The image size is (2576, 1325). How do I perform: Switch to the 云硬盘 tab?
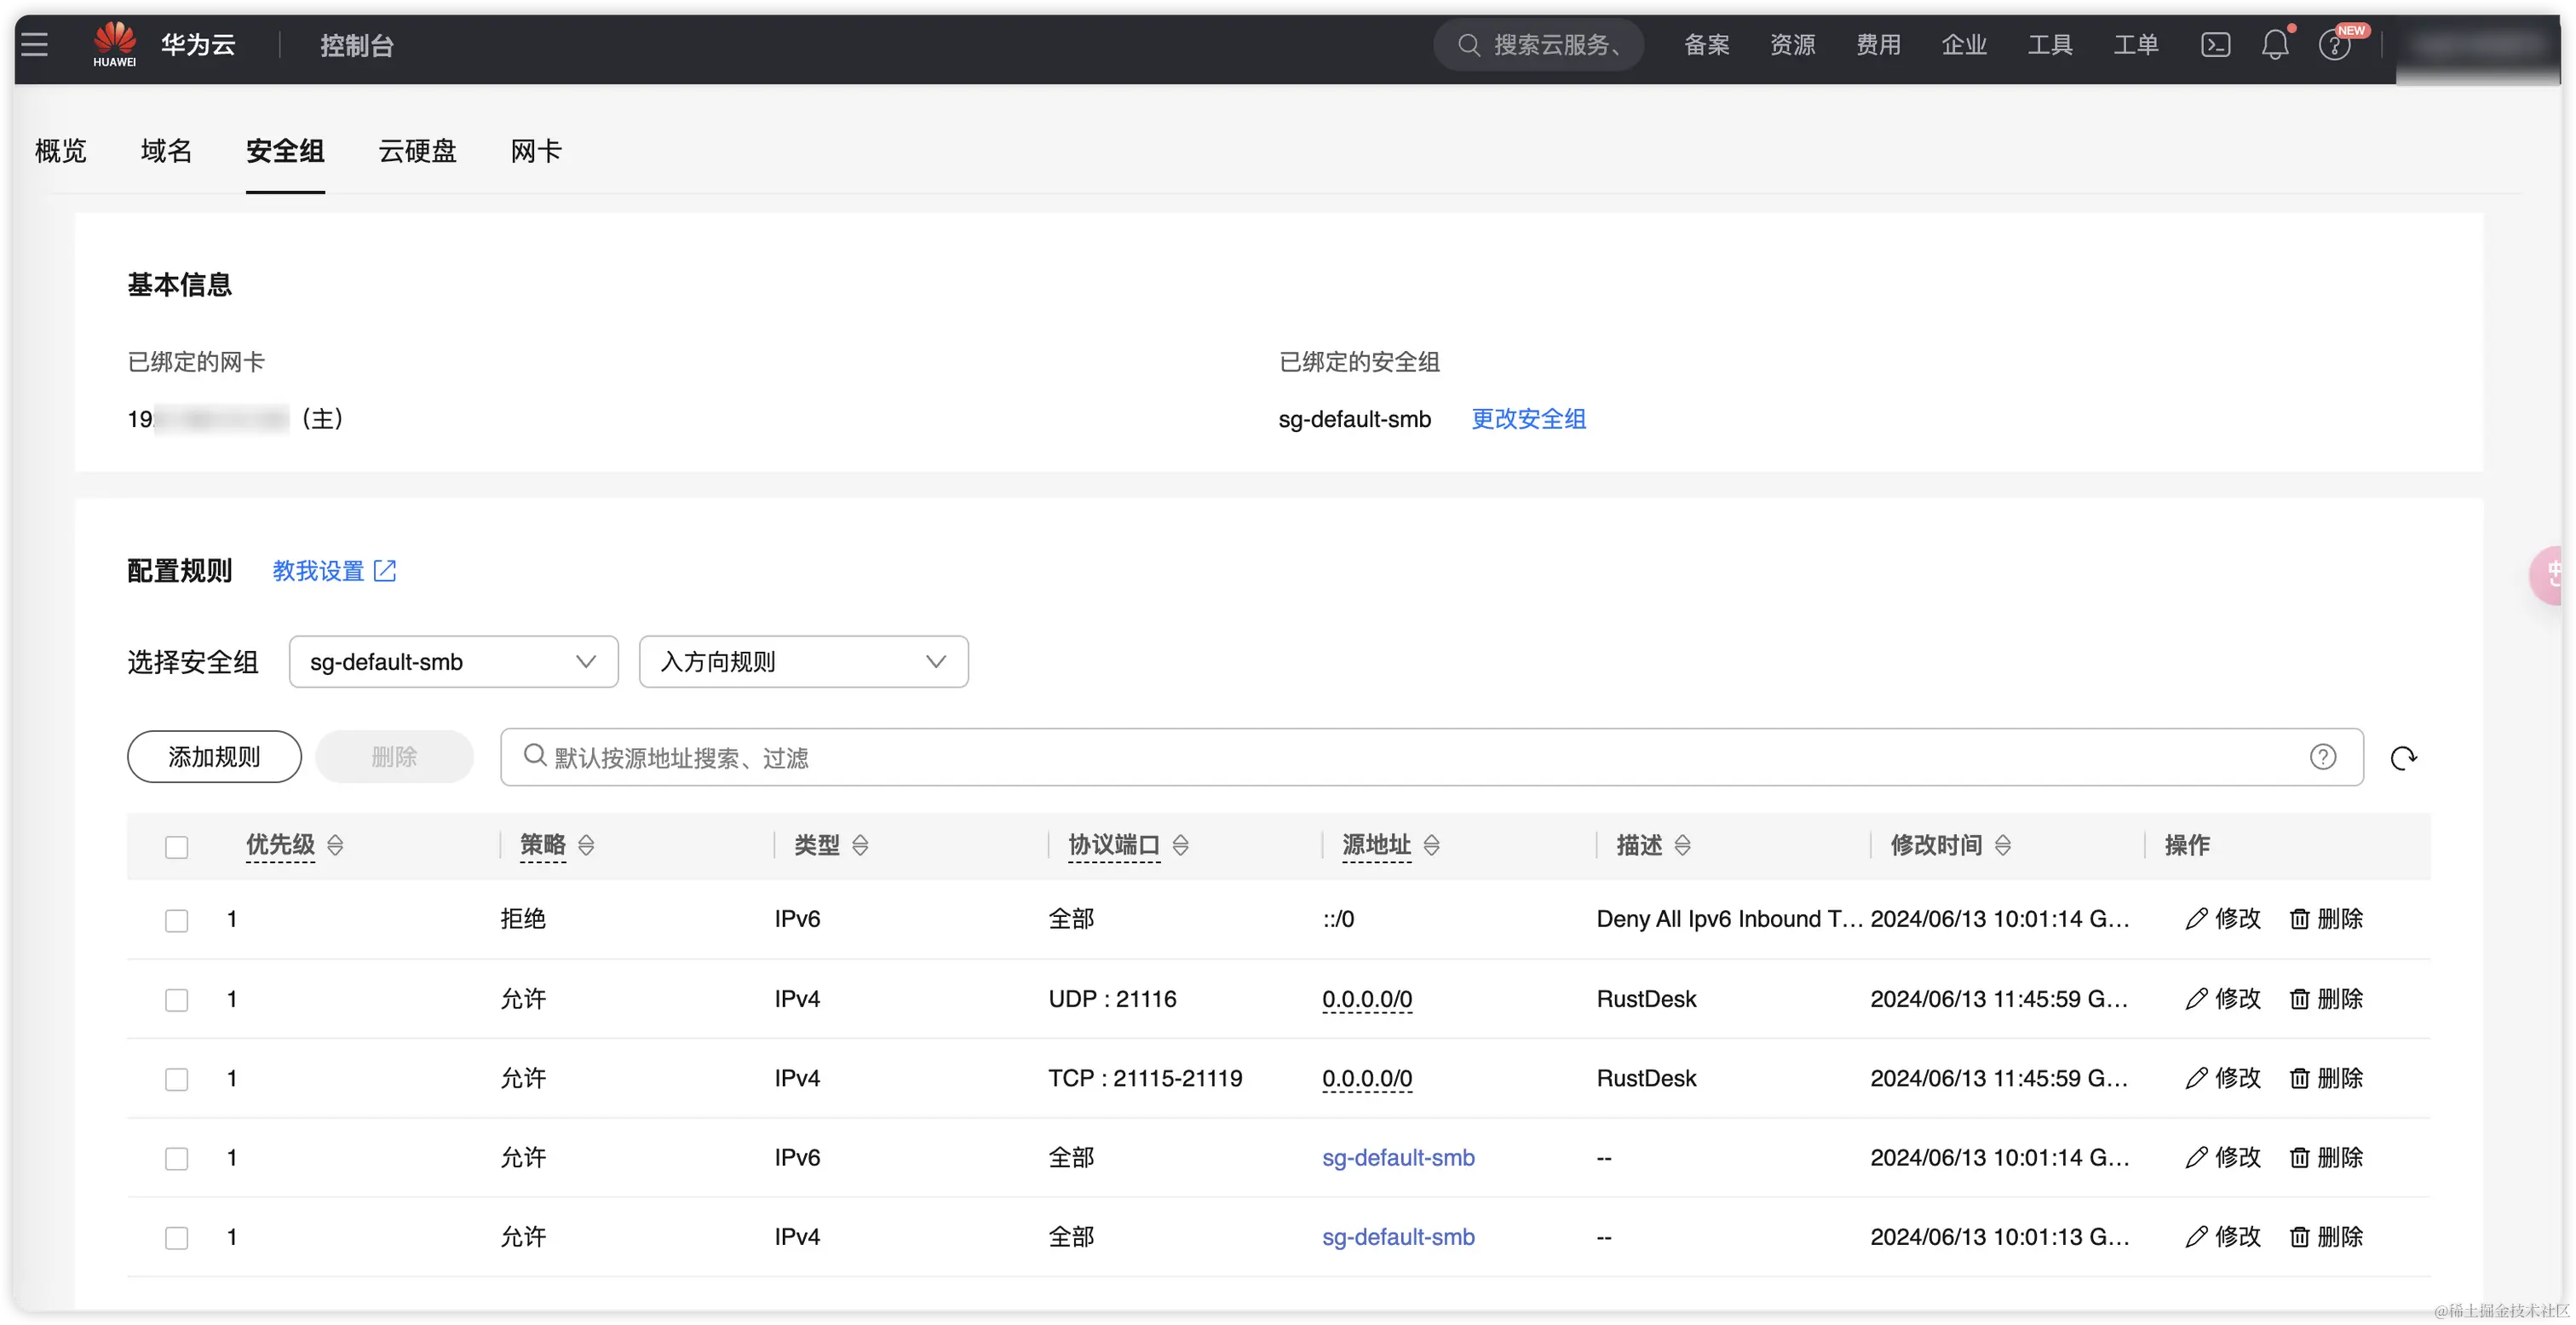(x=417, y=151)
